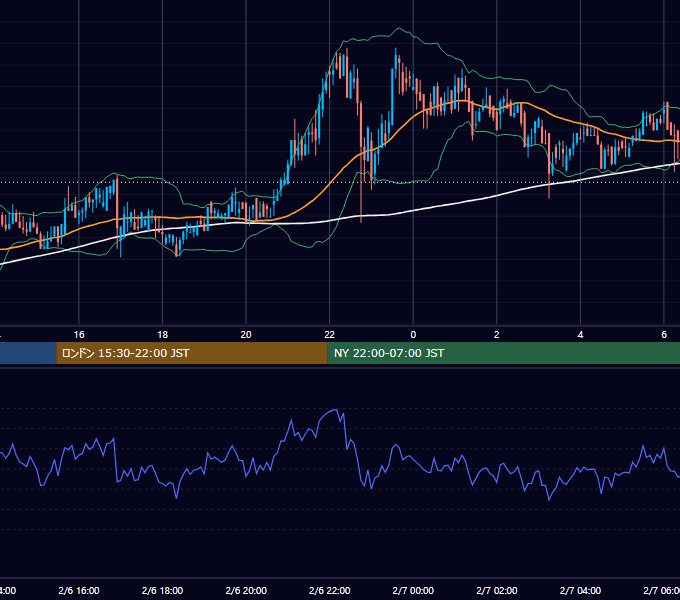Image resolution: width=680 pixels, height=600 pixels.
Task: Click the 2/6 20:00 time label
Action: pos(246,590)
